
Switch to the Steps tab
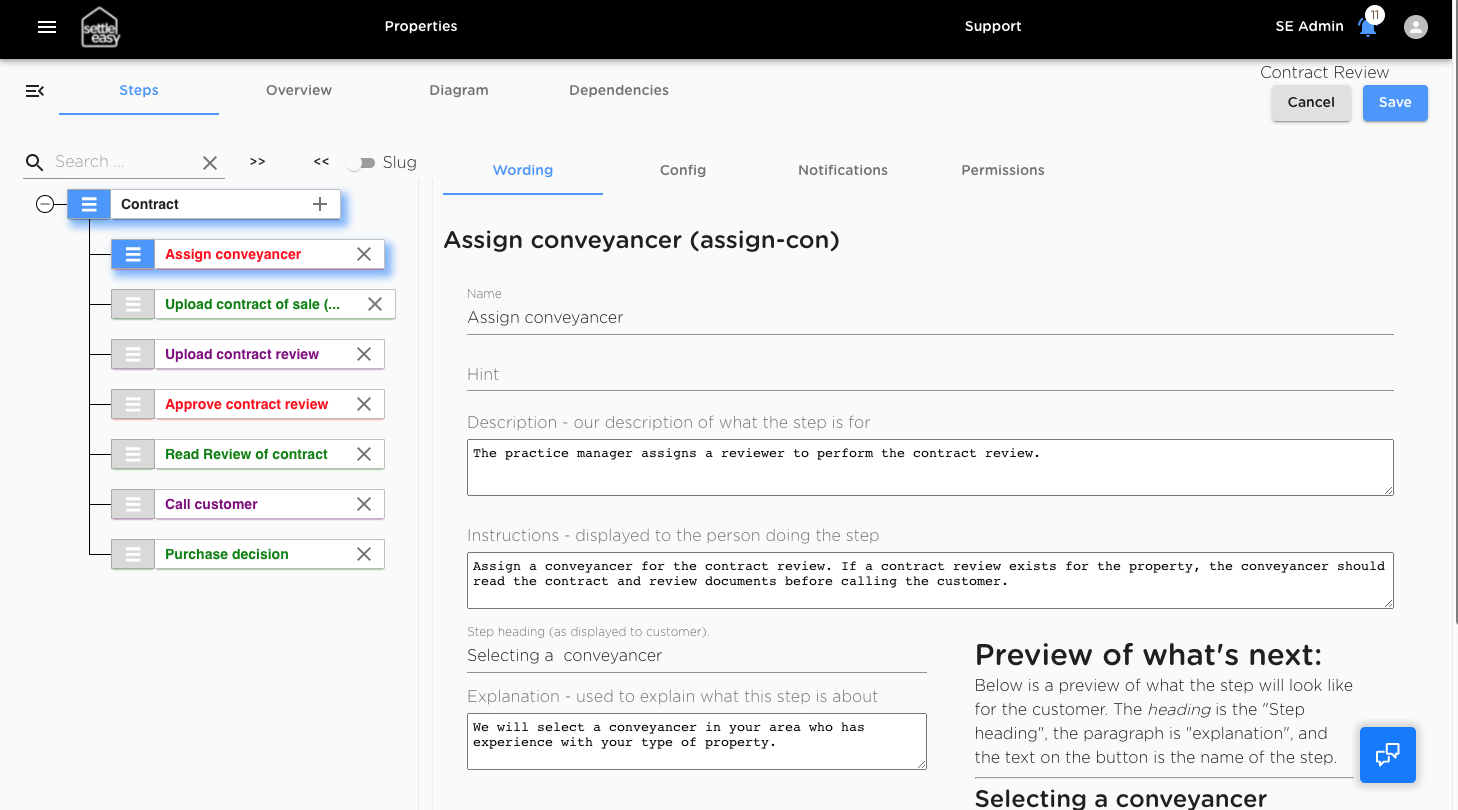coord(139,90)
